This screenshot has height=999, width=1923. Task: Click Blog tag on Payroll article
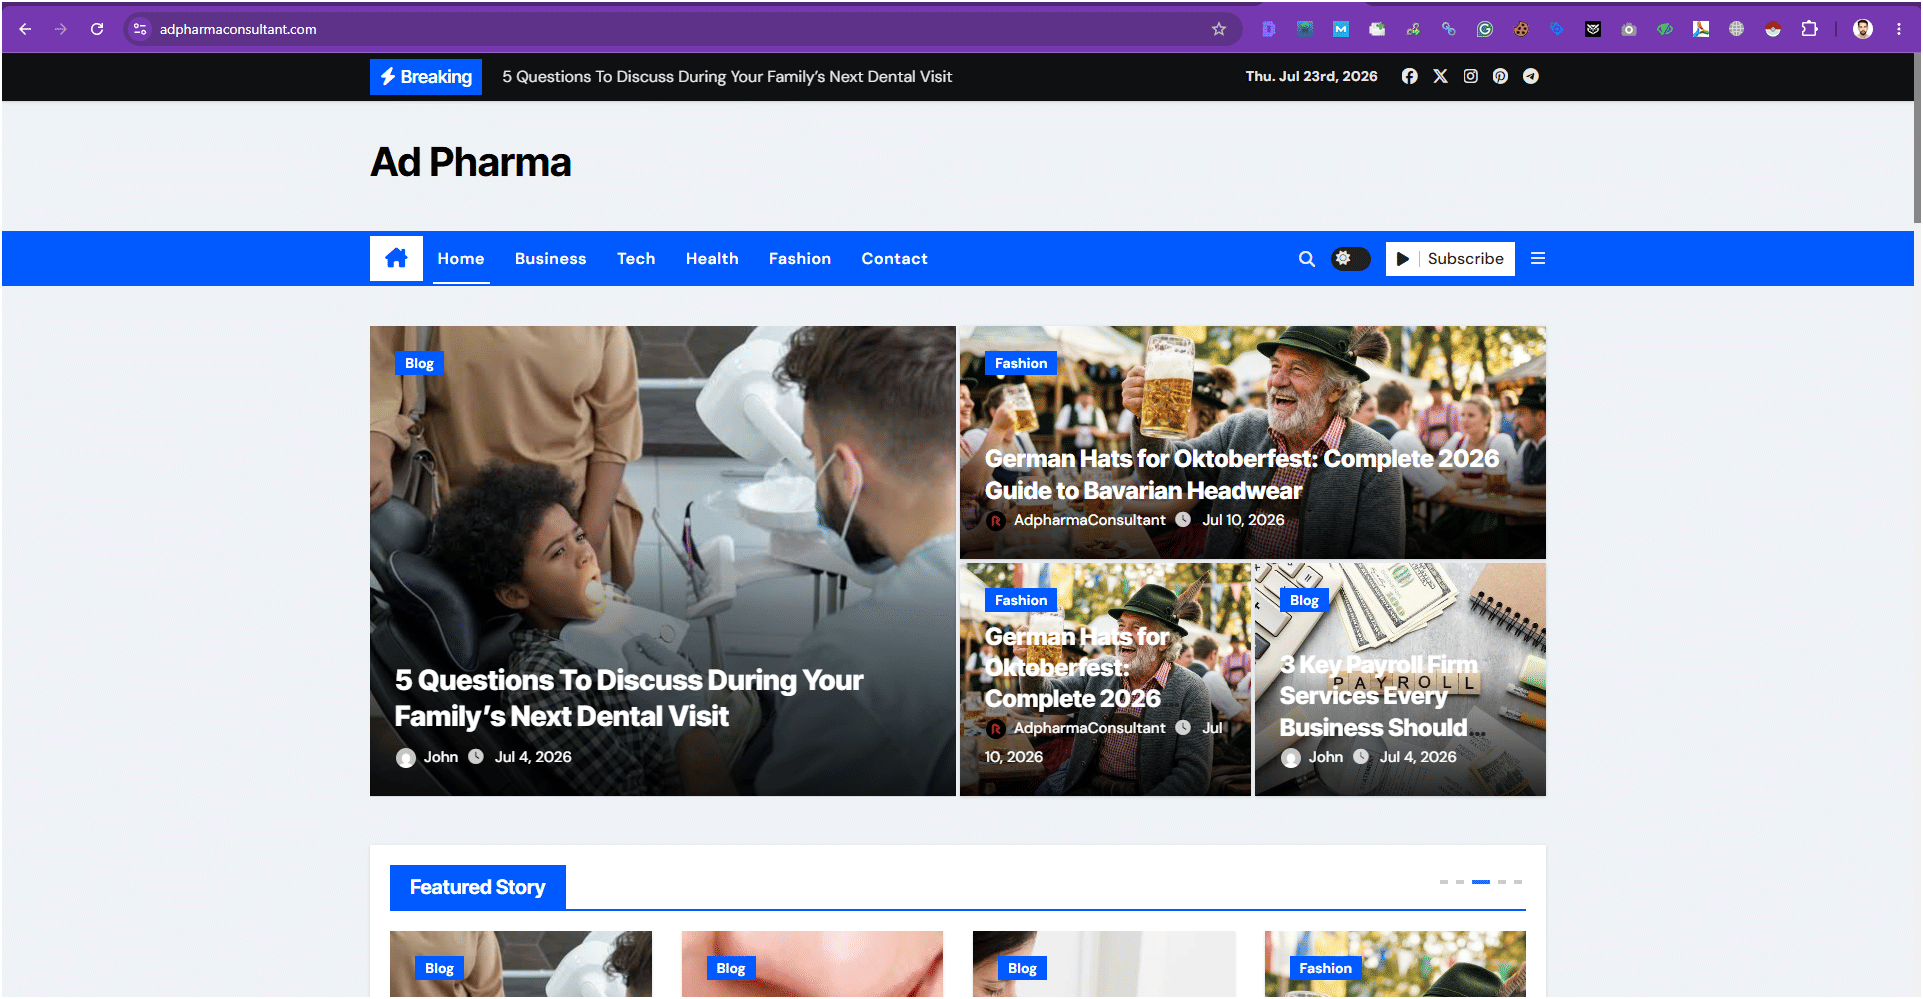coord(1304,600)
